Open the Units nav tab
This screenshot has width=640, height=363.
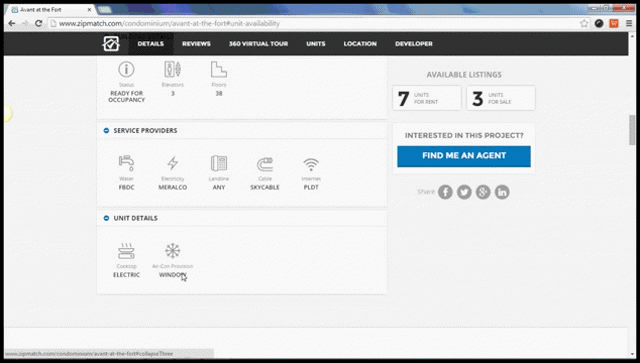(316, 44)
